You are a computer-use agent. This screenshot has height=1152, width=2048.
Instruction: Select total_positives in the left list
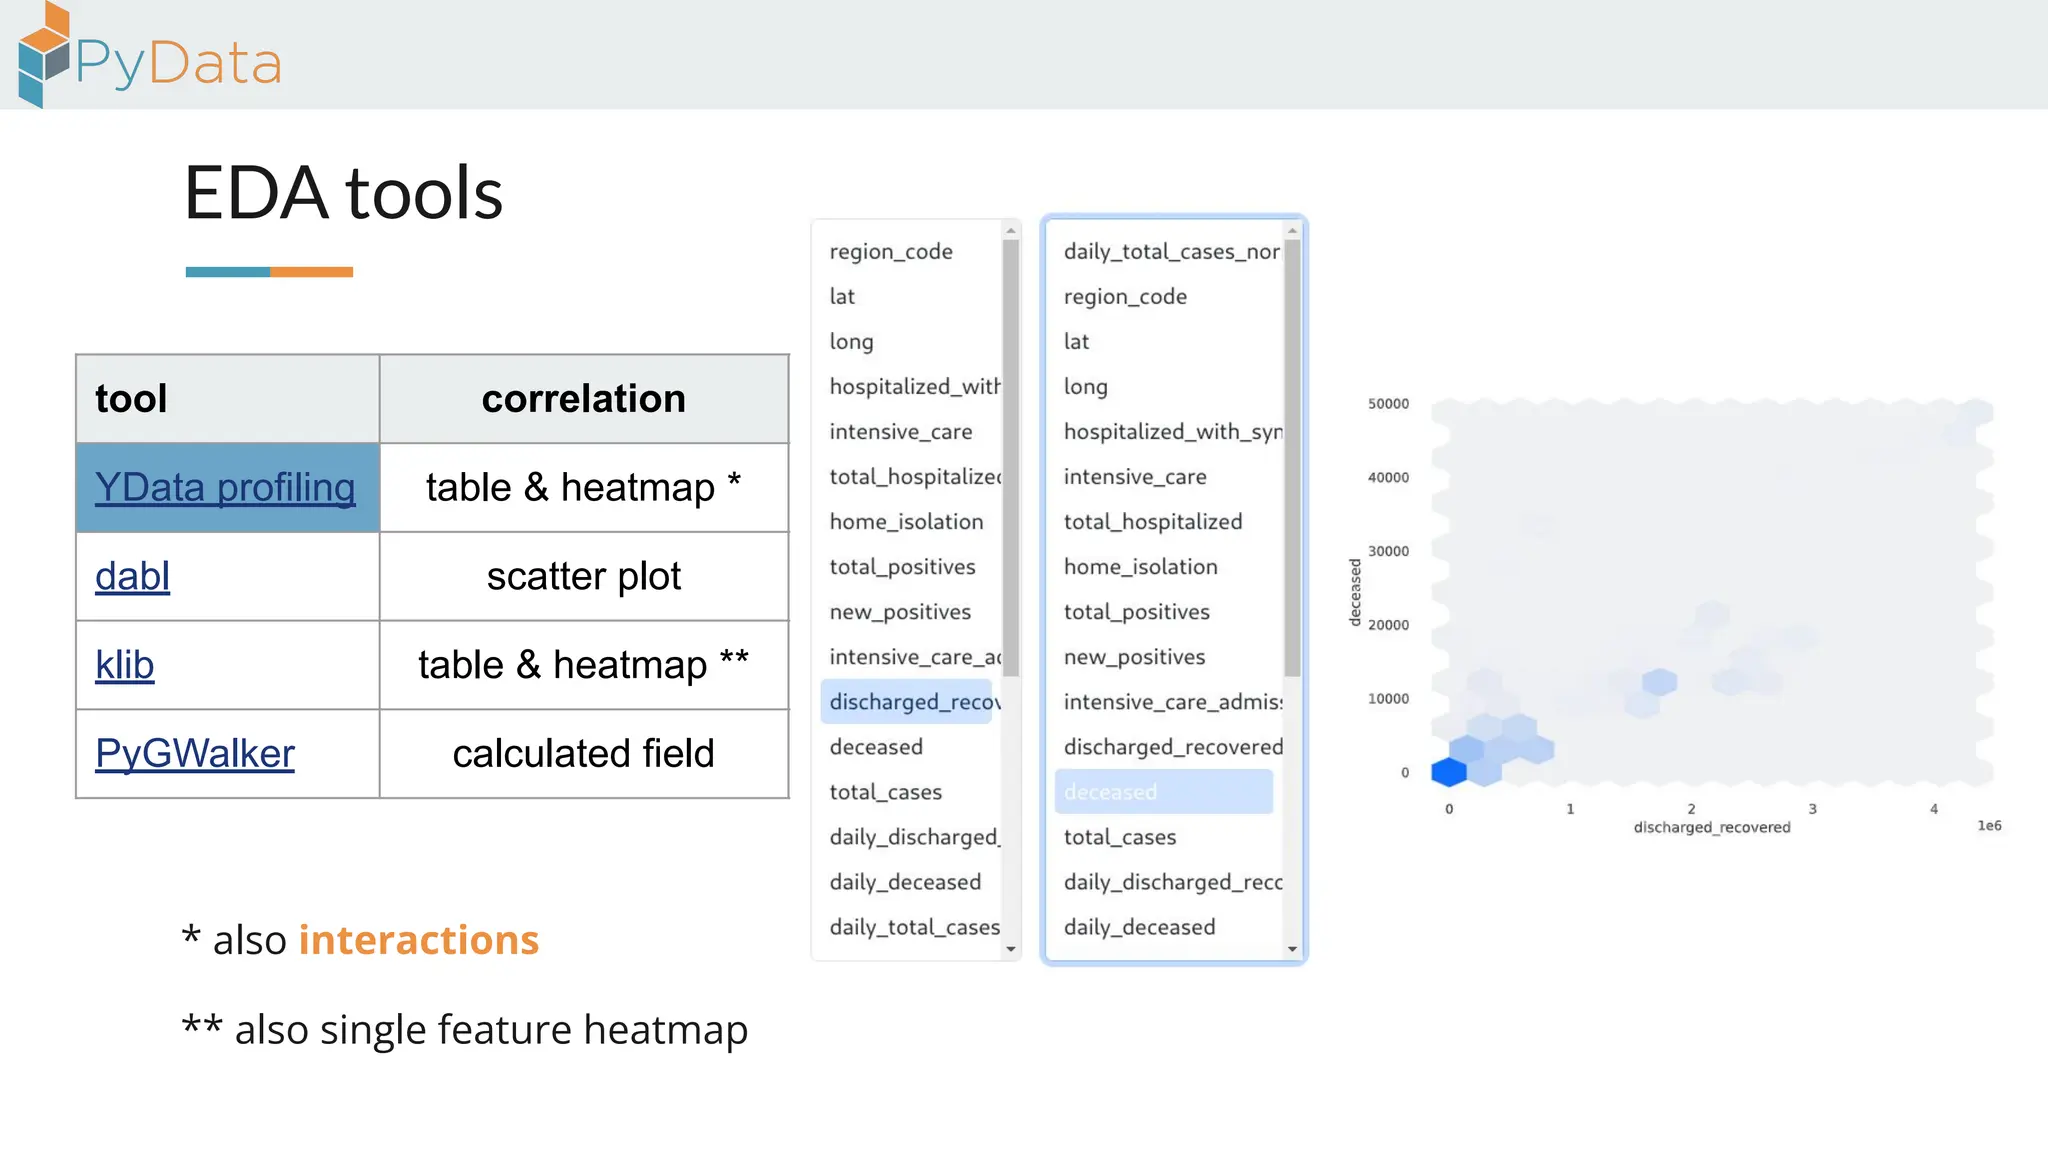(902, 567)
